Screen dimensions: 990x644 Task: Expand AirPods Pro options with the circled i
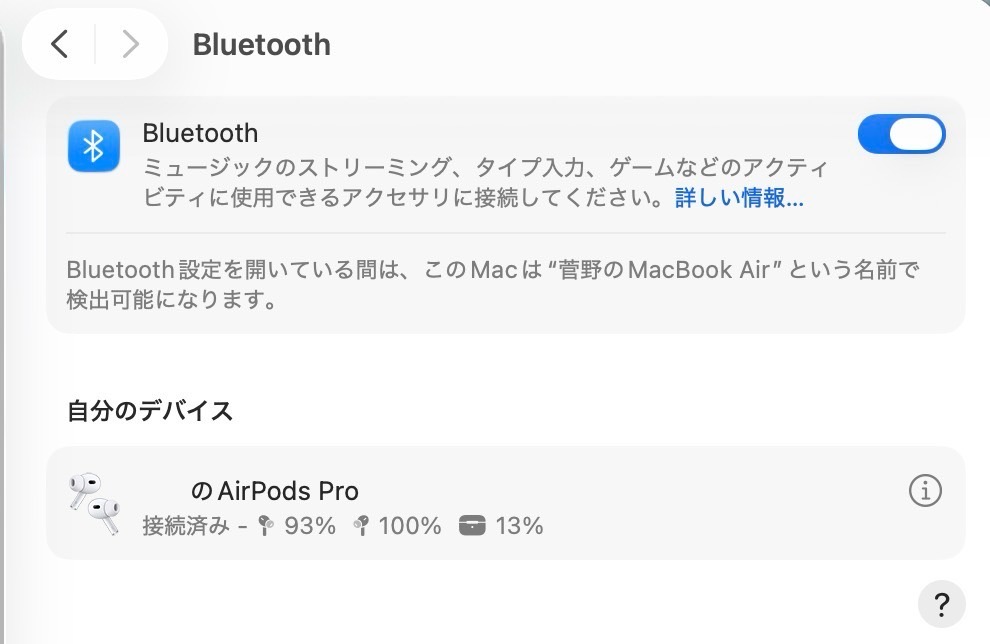[926, 490]
